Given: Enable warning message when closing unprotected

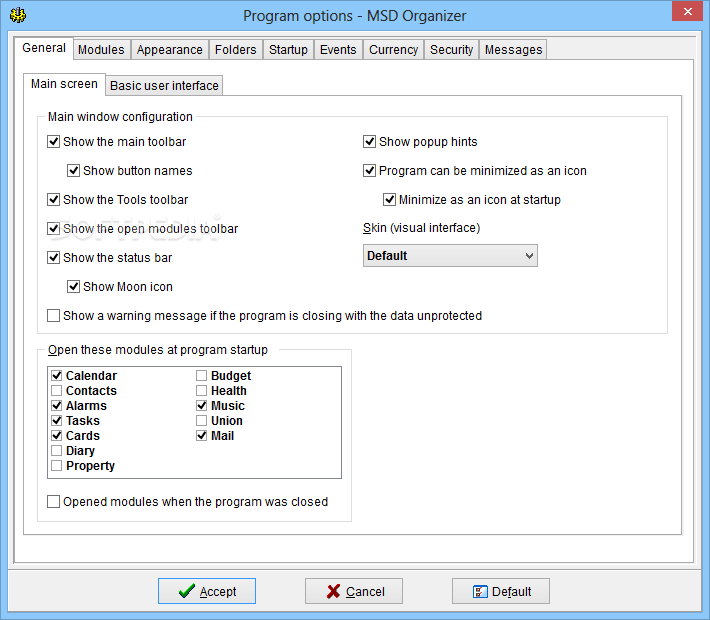Looking at the screenshot, I should click(x=53, y=316).
